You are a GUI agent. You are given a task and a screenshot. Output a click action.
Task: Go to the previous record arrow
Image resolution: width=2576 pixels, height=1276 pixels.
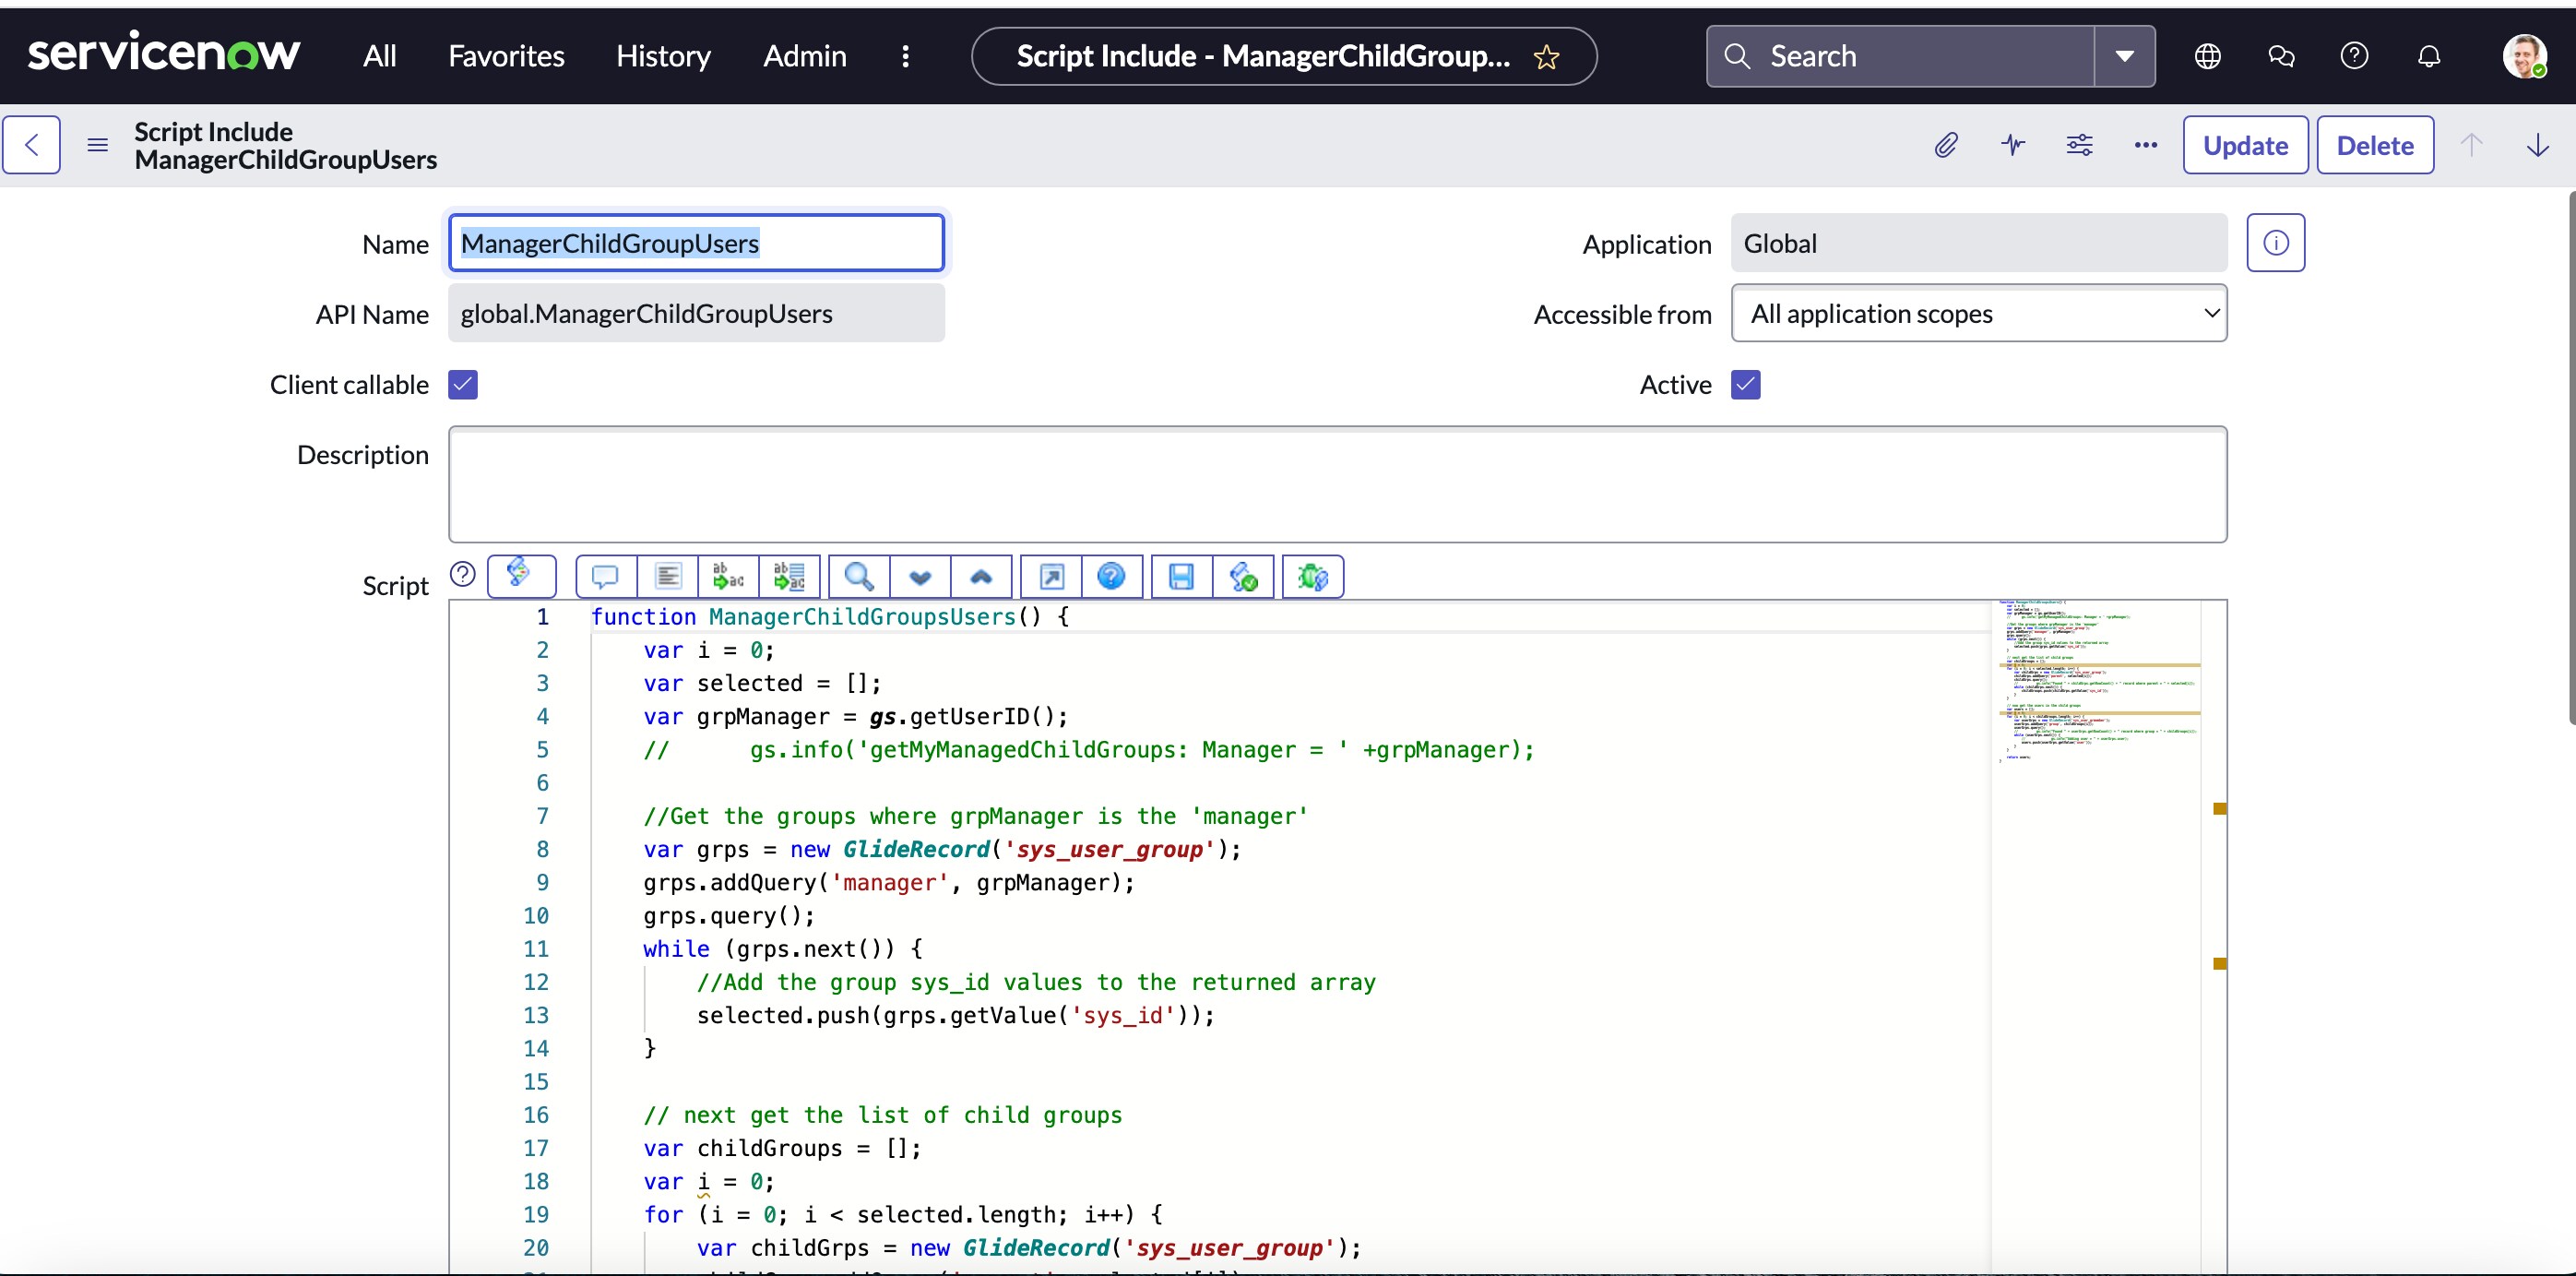point(2471,145)
